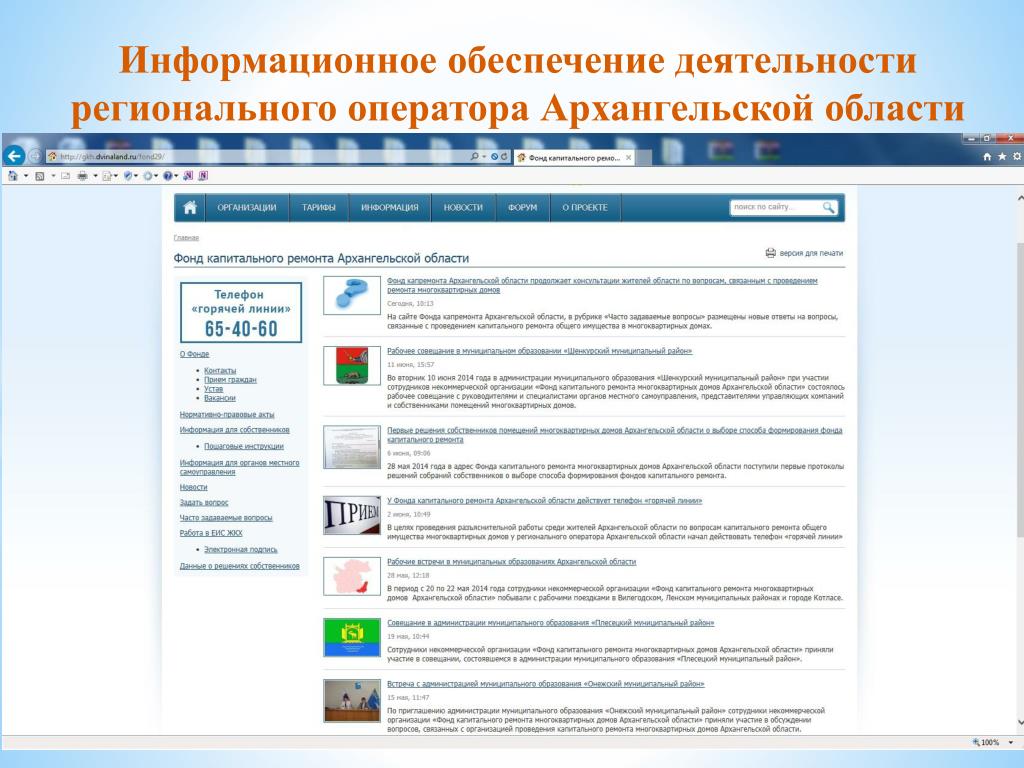
Task: Click the printer icon next to версия для печати
Action: tap(771, 253)
